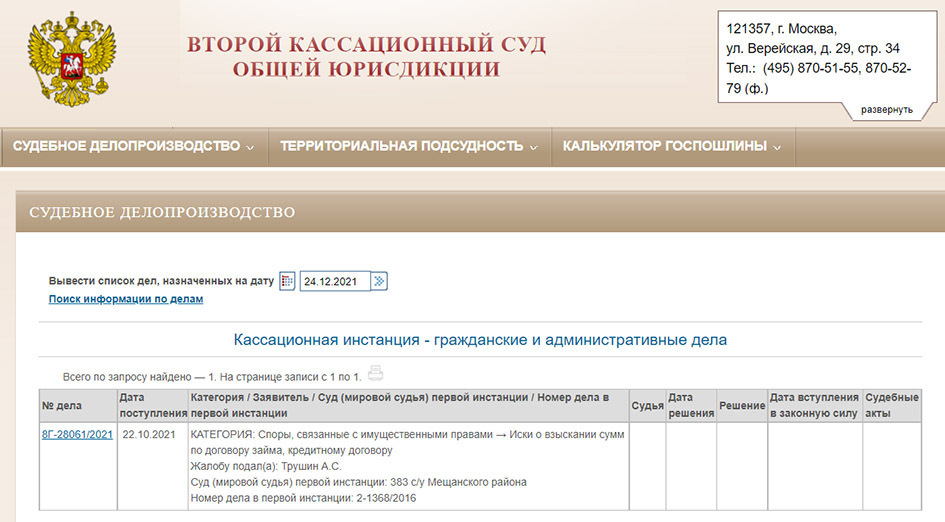This screenshot has width=945, height=522.
Task: Open «Поиск информации по делам» link
Action: click(x=126, y=299)
